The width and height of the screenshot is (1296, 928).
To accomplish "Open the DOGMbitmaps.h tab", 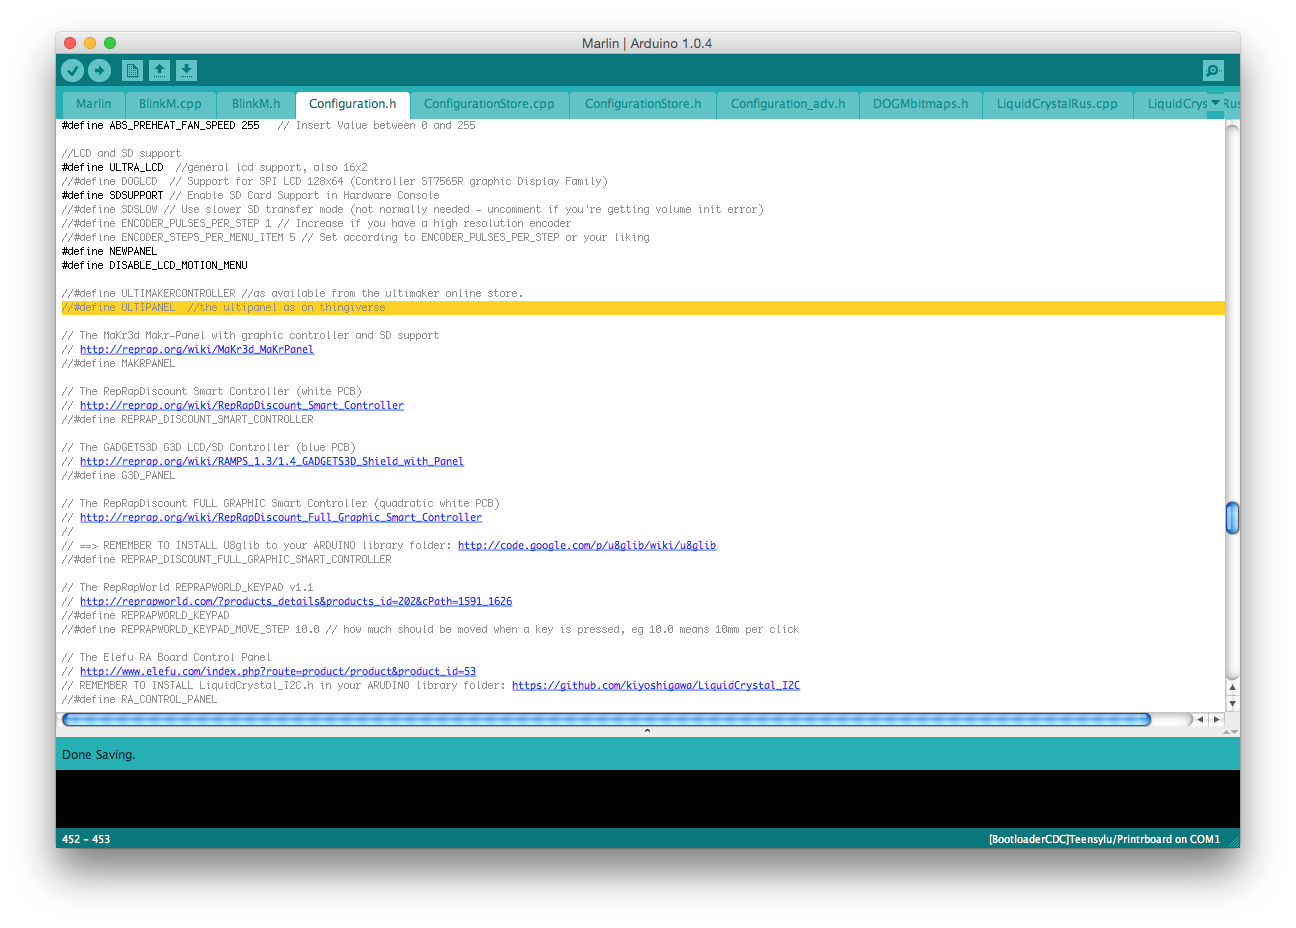I will 920,104.
